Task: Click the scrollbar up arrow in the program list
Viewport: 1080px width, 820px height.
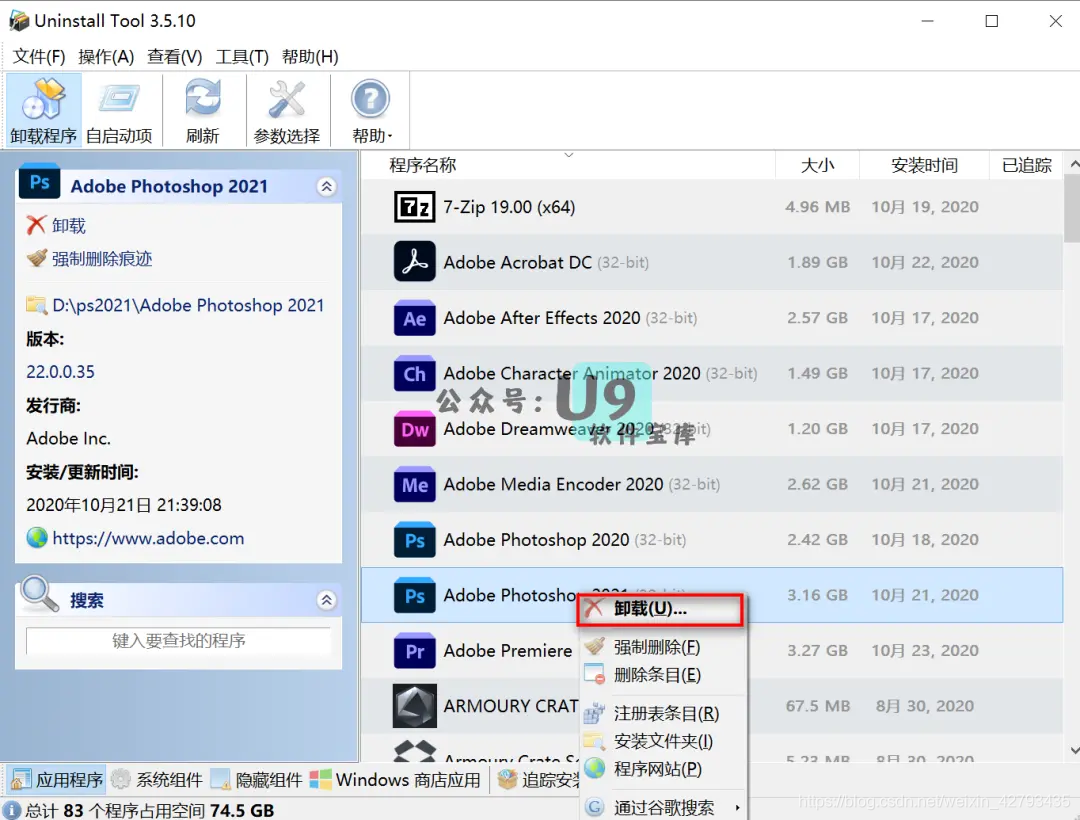Action: click(x=1072, y=164)
